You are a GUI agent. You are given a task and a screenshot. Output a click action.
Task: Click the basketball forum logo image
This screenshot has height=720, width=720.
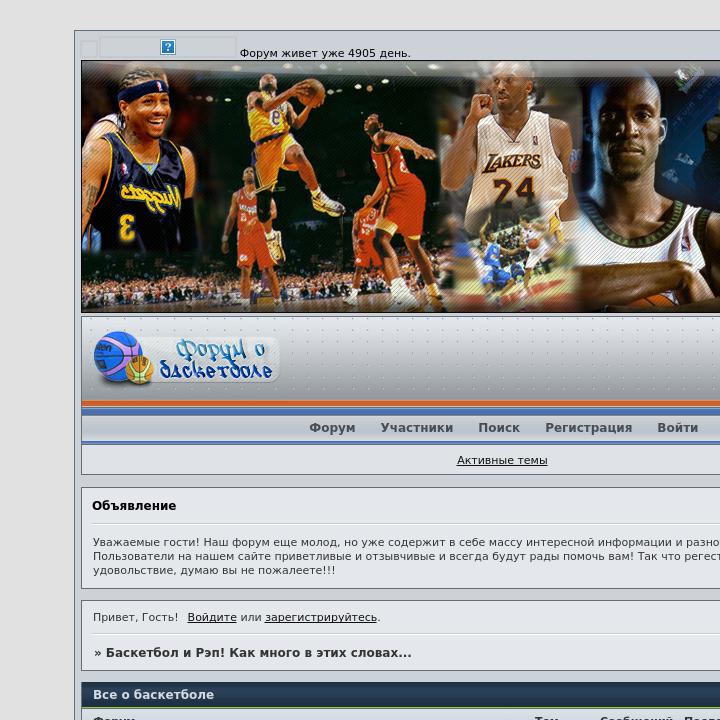(x=186, y=358)
